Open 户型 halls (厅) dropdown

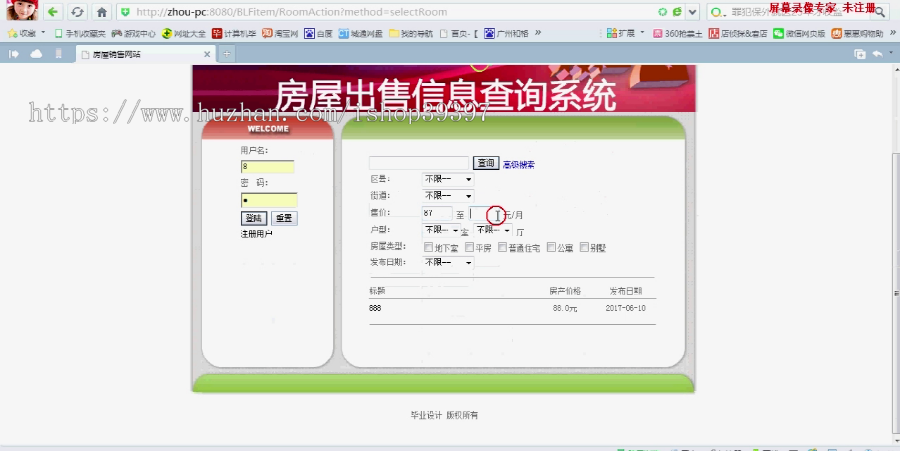(492, 230)
